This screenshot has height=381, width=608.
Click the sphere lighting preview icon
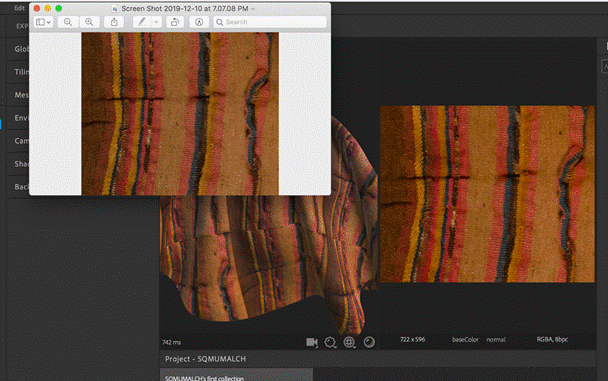point(369,342)
